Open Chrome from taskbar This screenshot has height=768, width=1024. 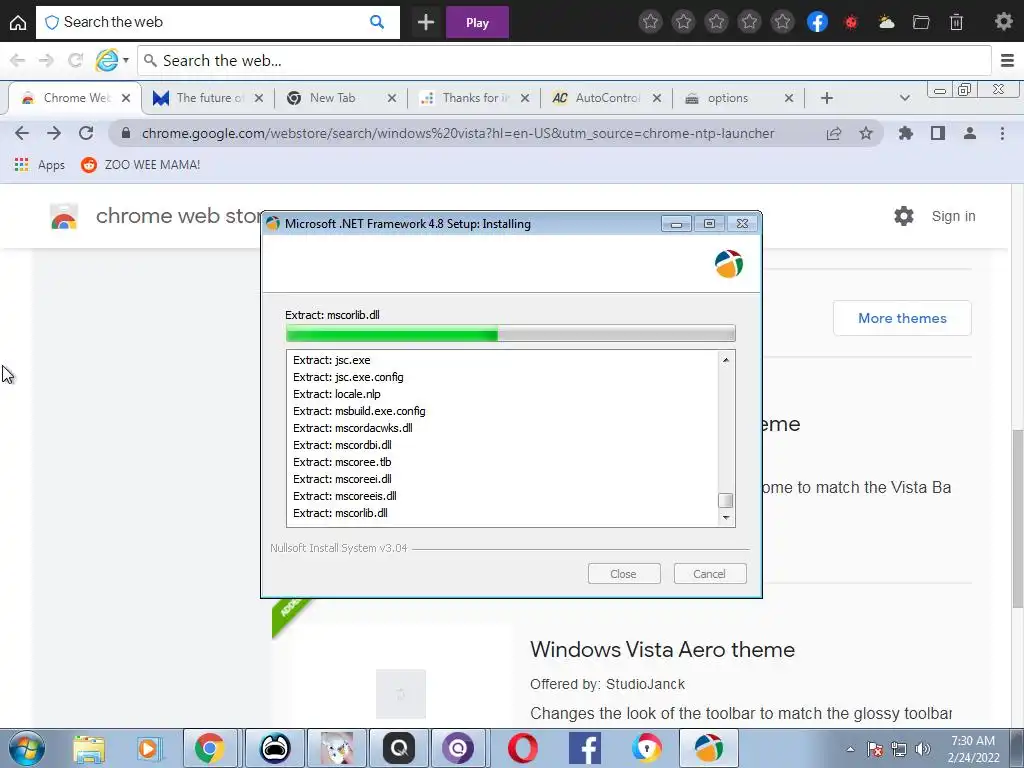click(210, 748)
